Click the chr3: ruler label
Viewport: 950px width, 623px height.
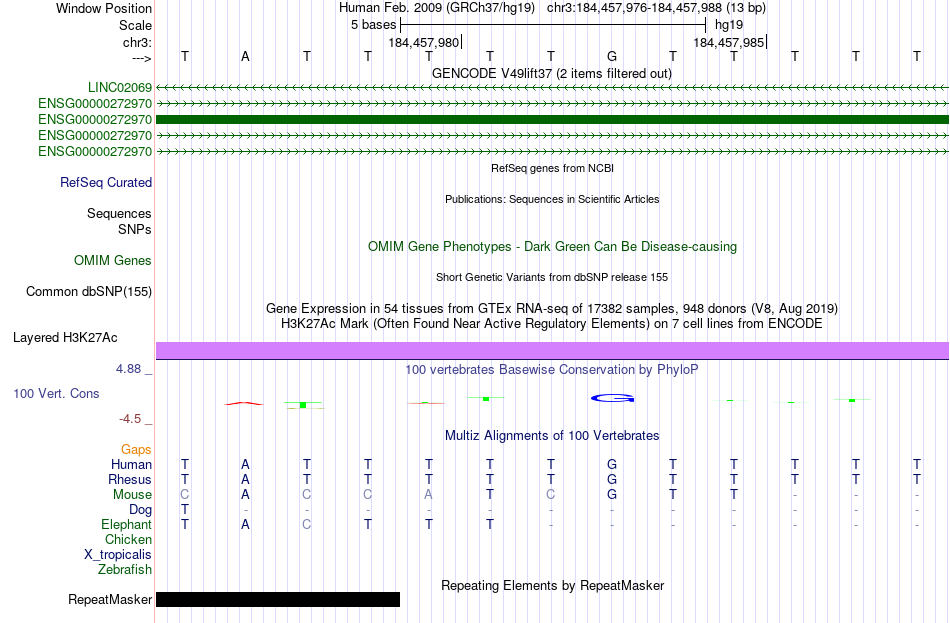tap(137, 43)
